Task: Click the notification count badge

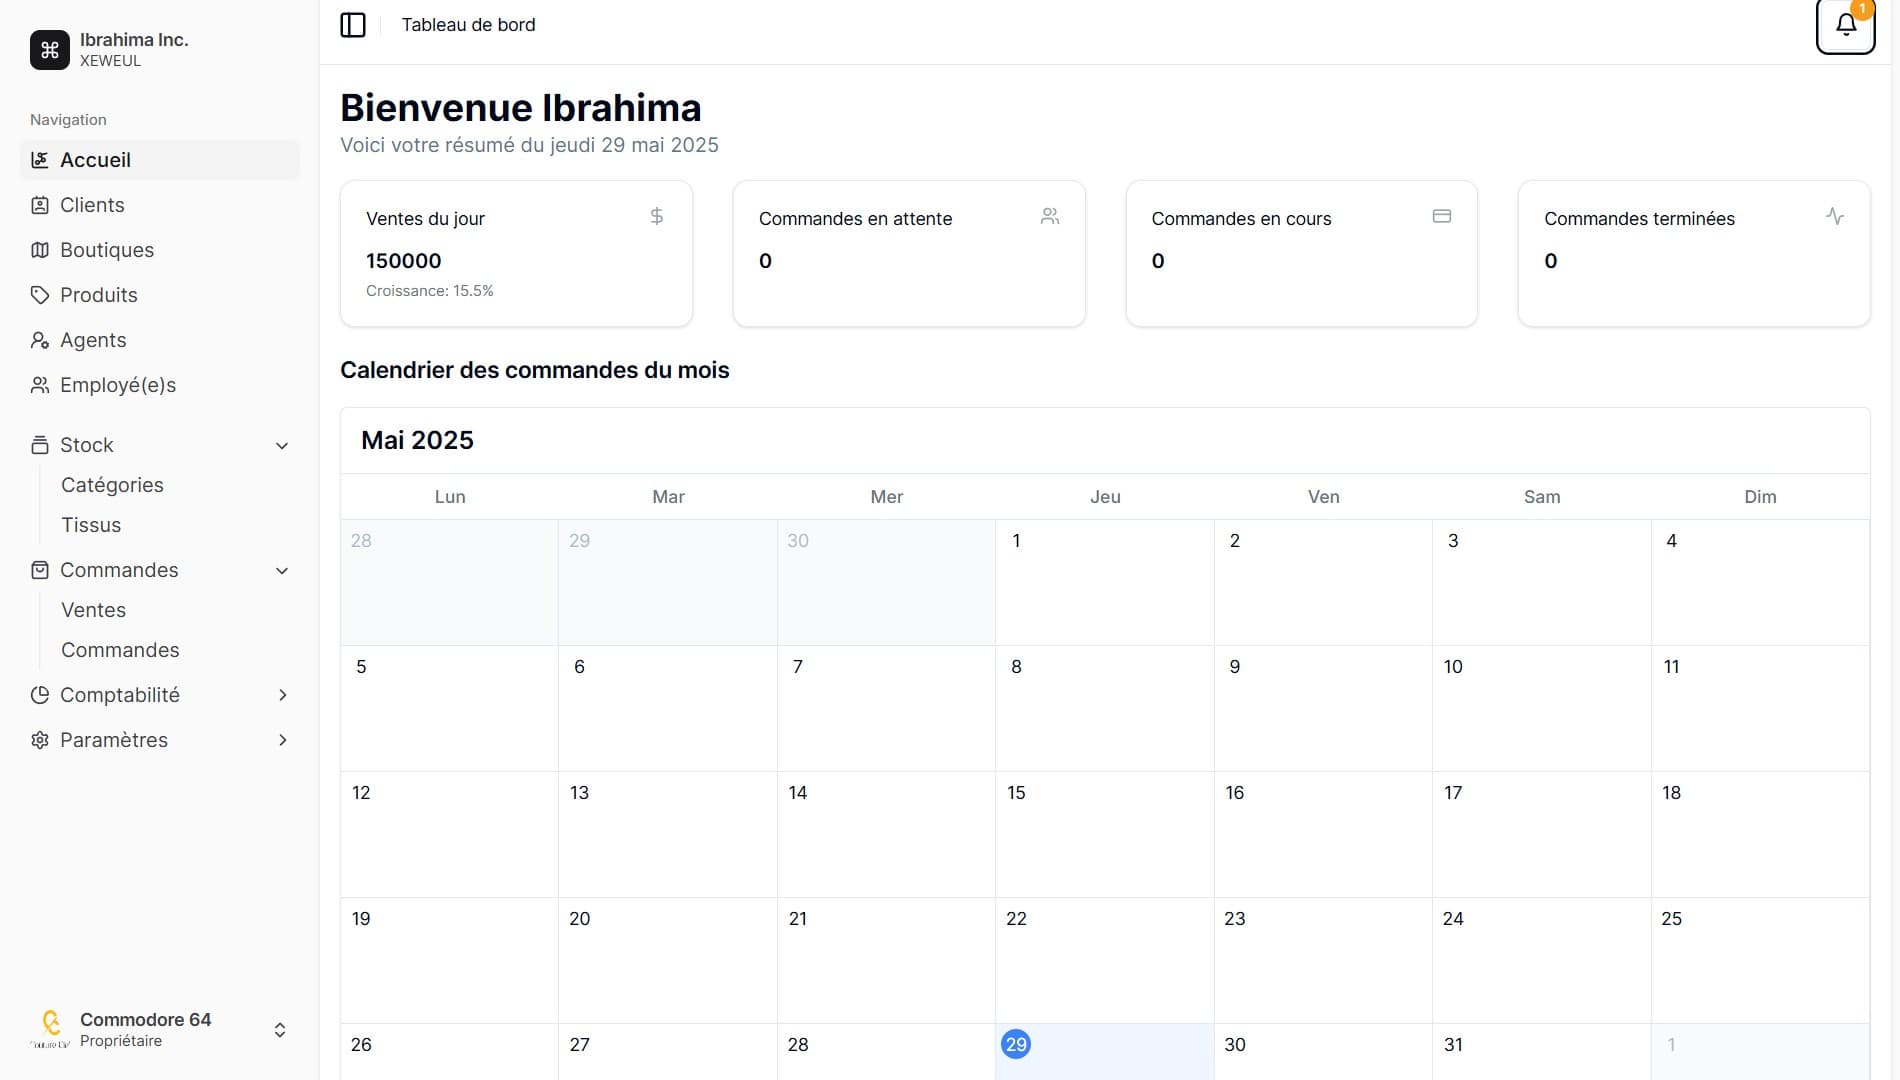Action: 1862,9
